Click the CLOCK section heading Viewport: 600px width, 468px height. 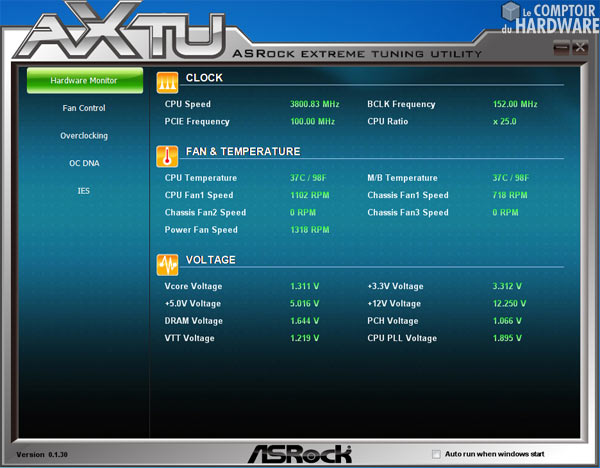pyautogui.click(x=204, y=78)
